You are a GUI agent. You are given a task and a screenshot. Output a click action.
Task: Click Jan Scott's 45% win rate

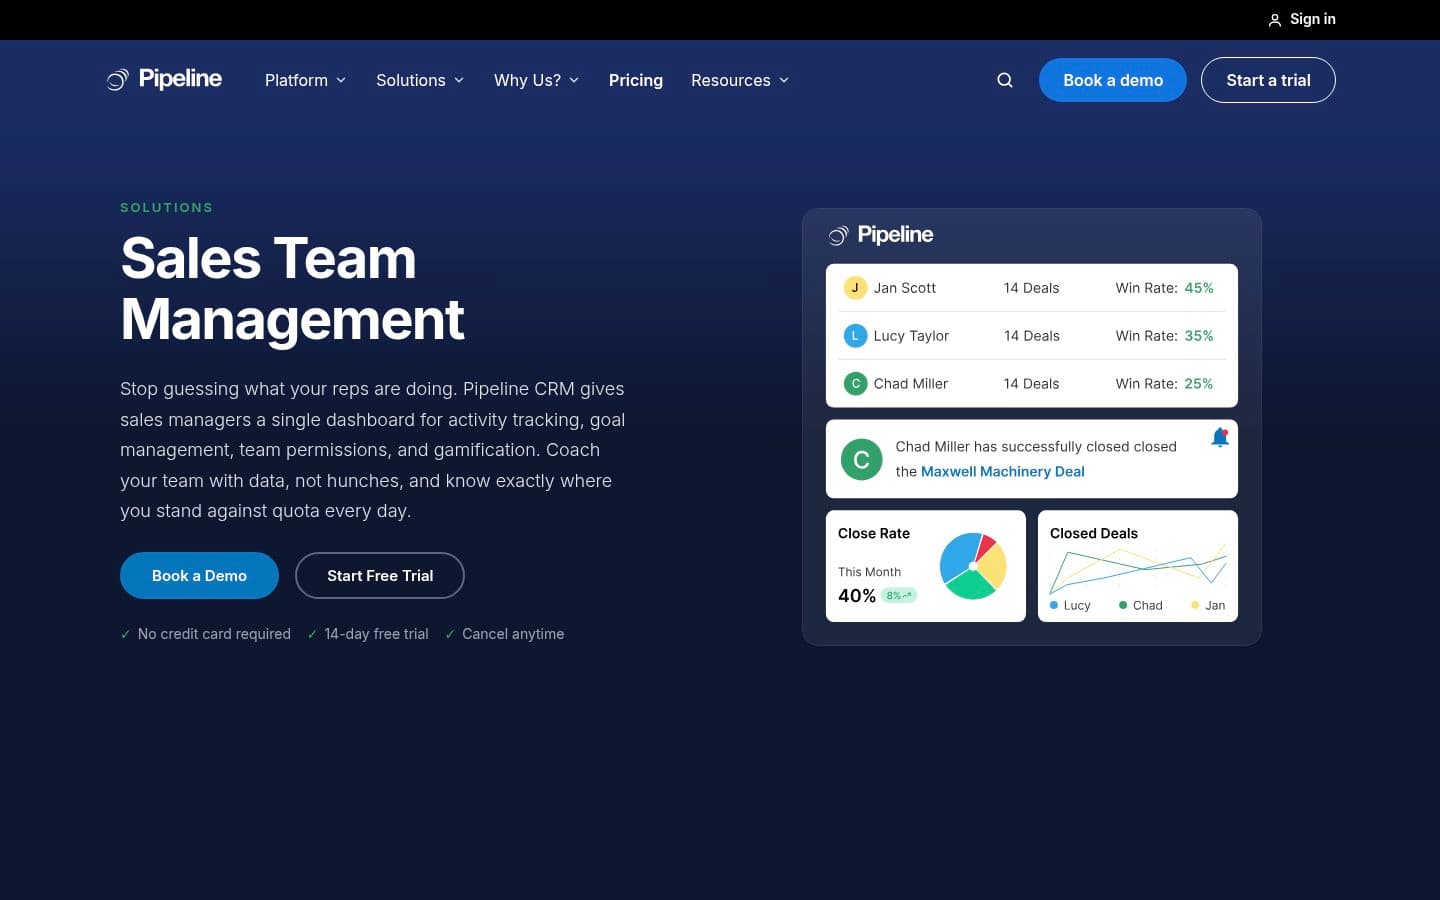tap(1199, 288)
